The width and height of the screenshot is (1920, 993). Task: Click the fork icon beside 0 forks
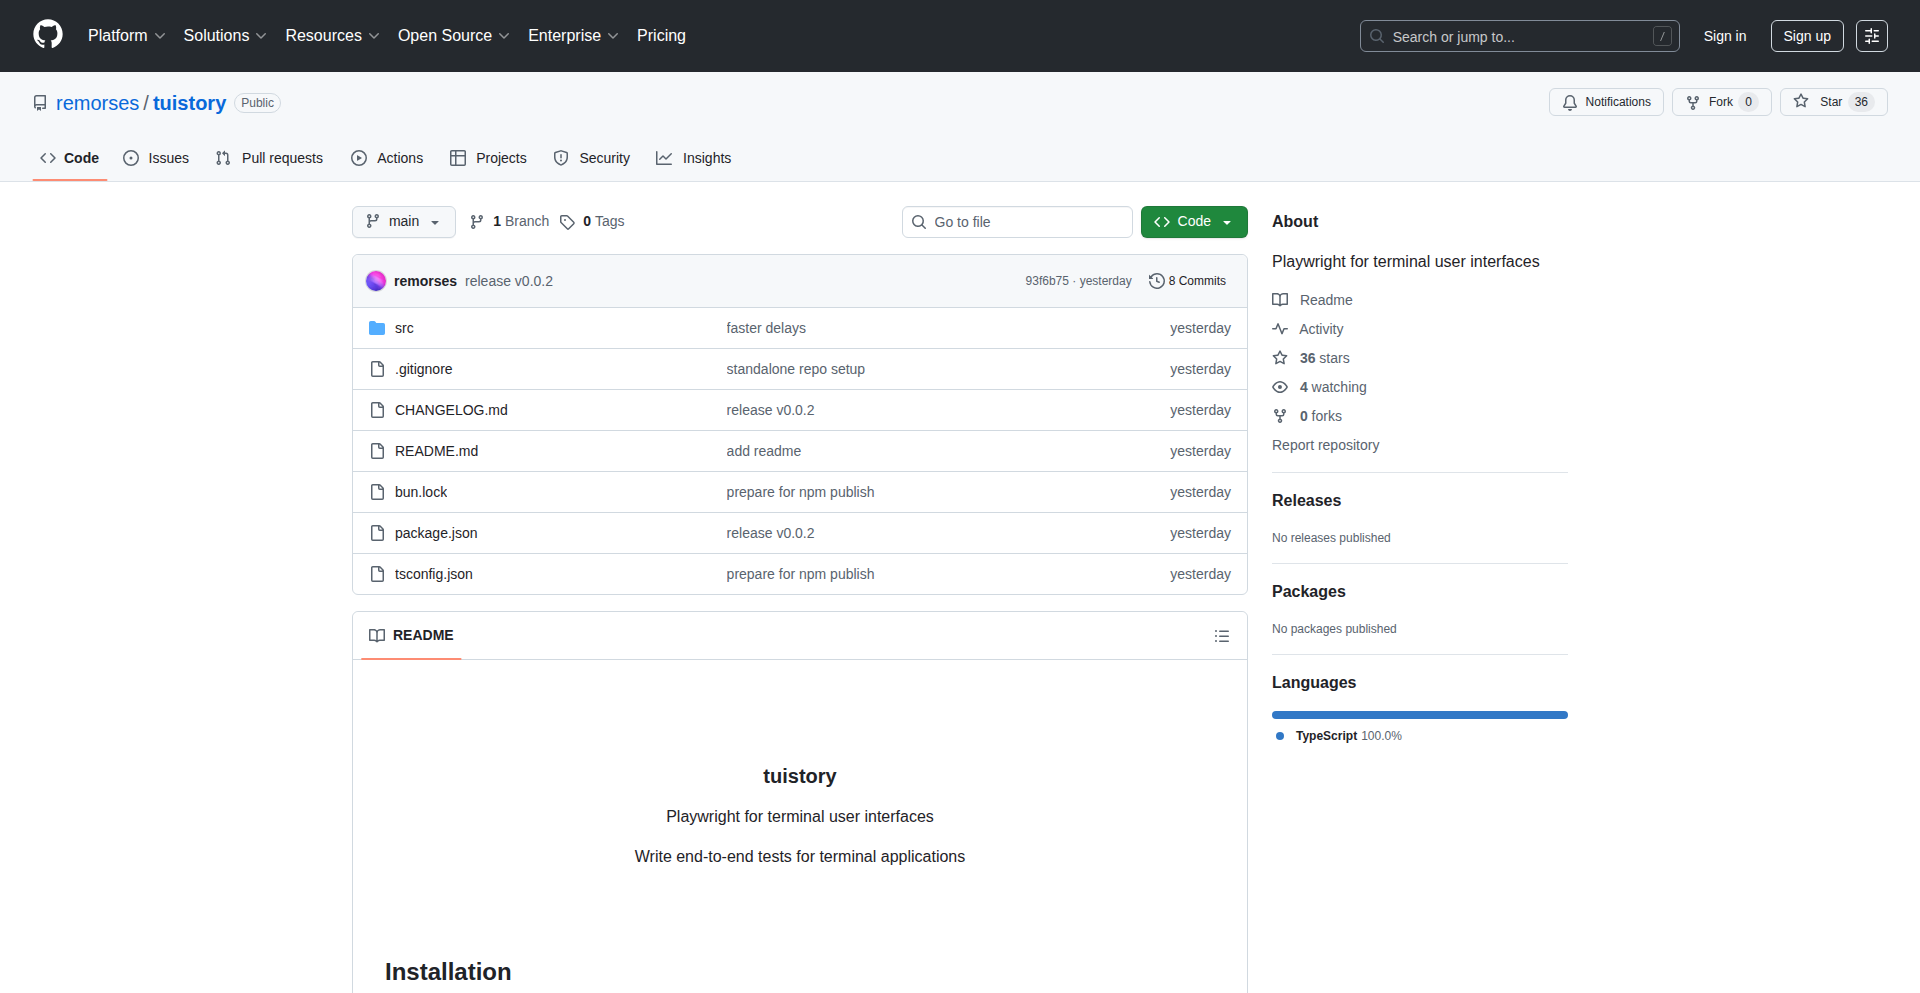point(1280,416)
